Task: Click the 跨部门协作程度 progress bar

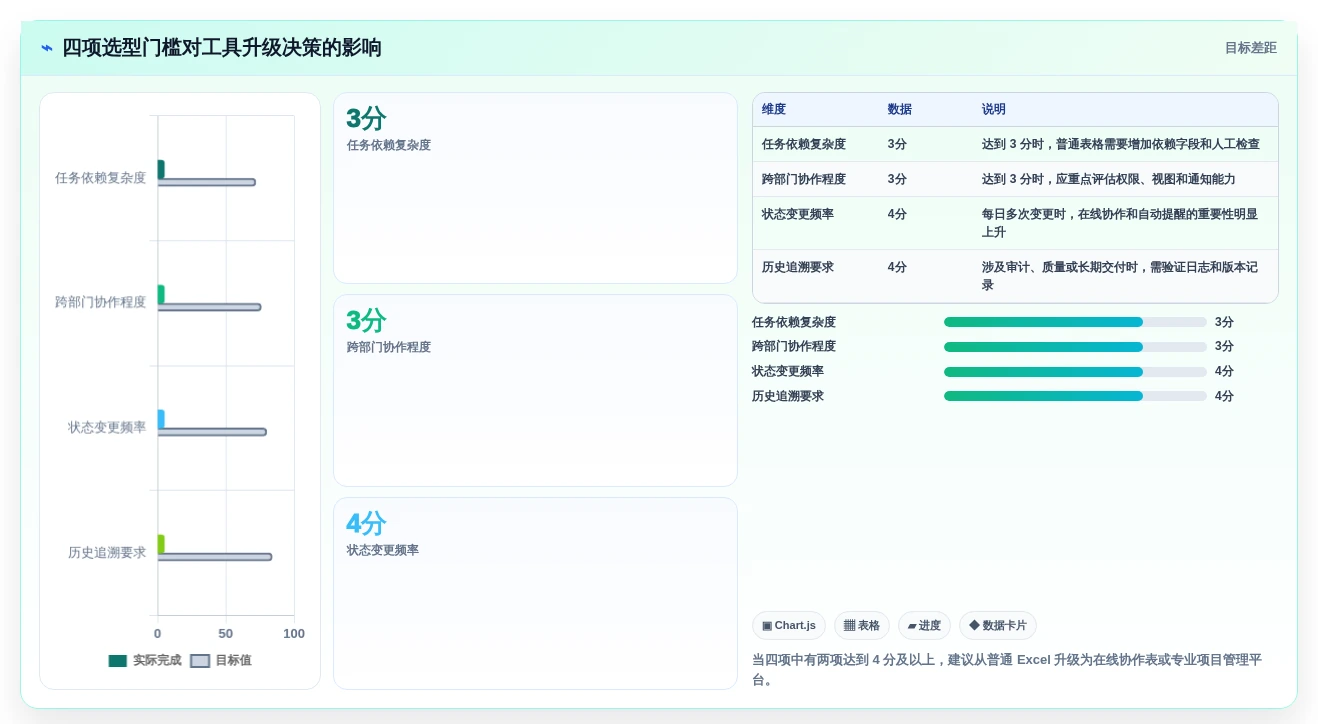Action: pyautogui.click(x=1075, y=347)
